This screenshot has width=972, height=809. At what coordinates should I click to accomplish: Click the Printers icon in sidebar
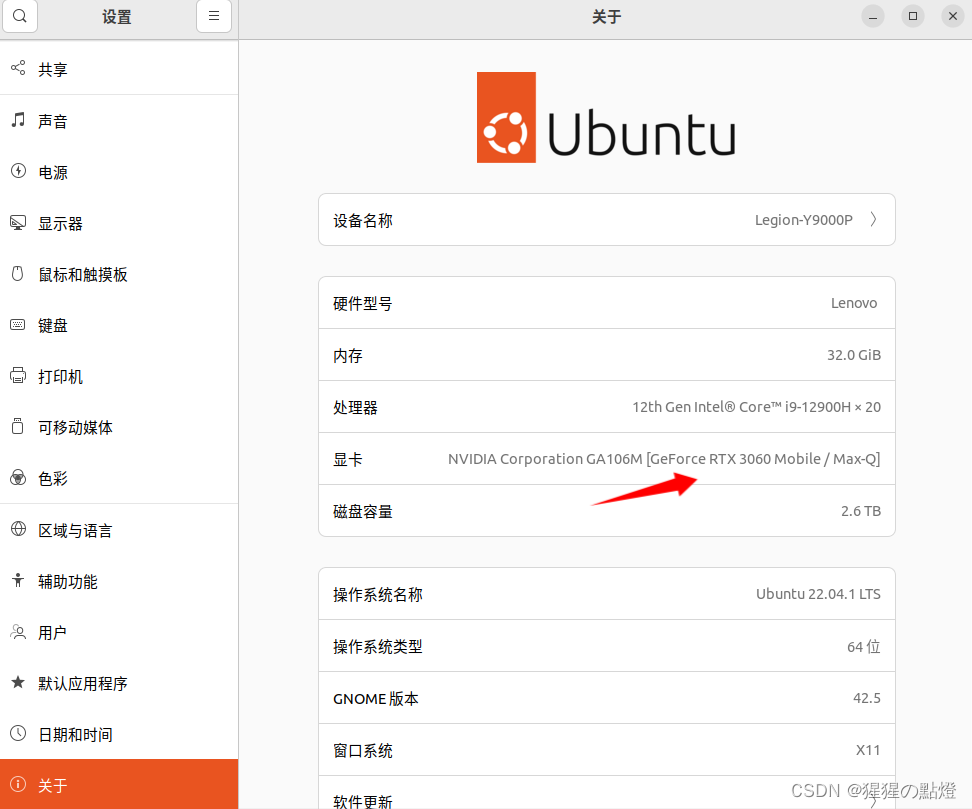click(x=18, y=375)
